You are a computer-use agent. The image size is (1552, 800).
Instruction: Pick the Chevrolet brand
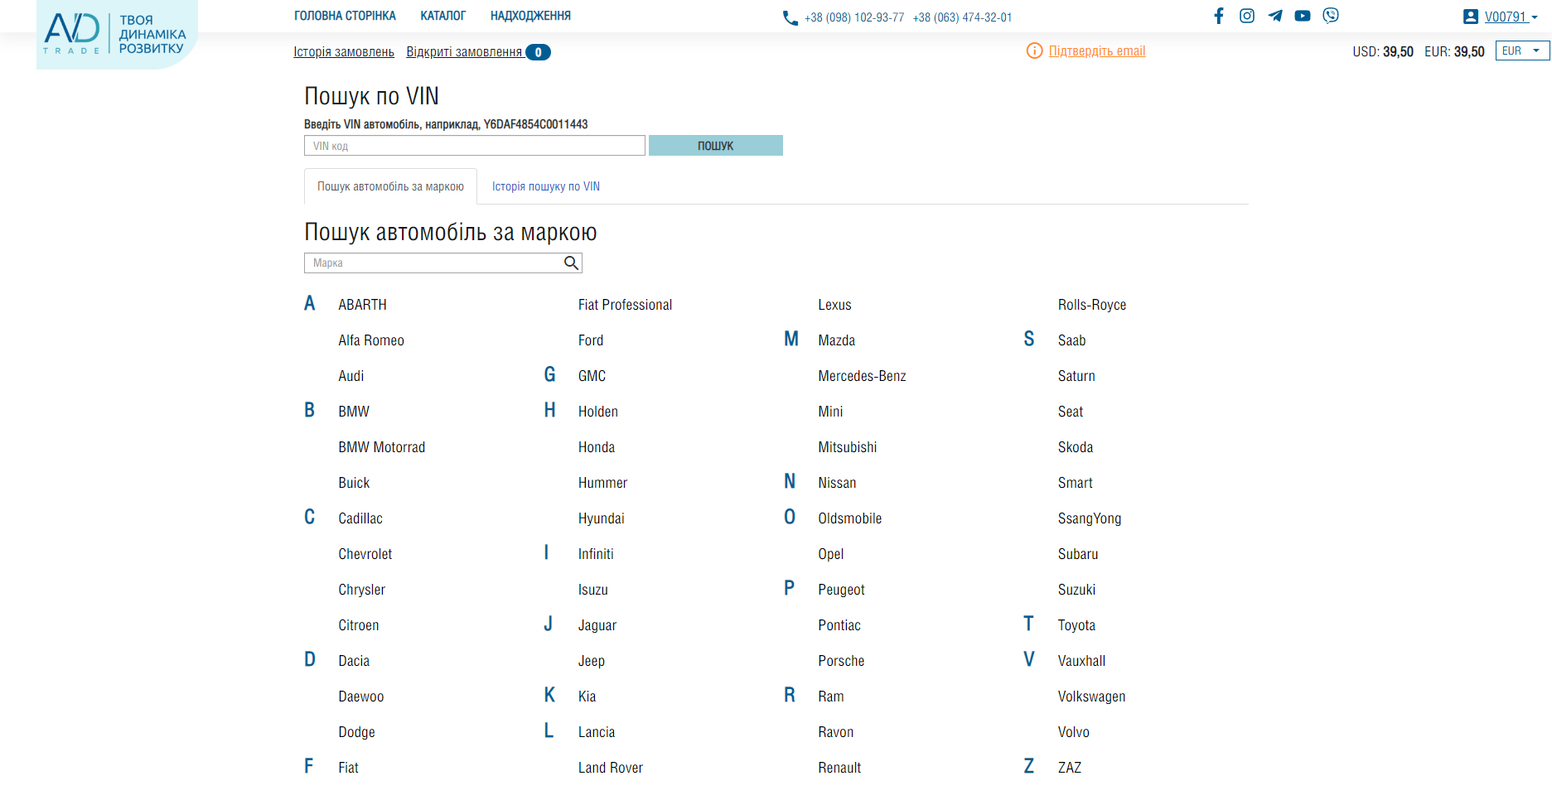[x=365, y=554]
